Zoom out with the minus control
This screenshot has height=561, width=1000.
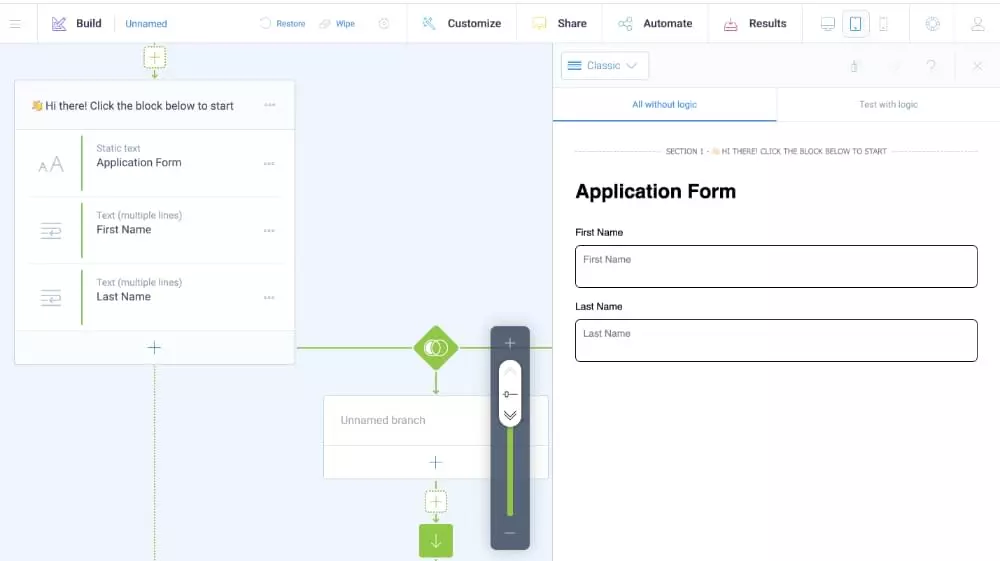(x=510, y=533)
